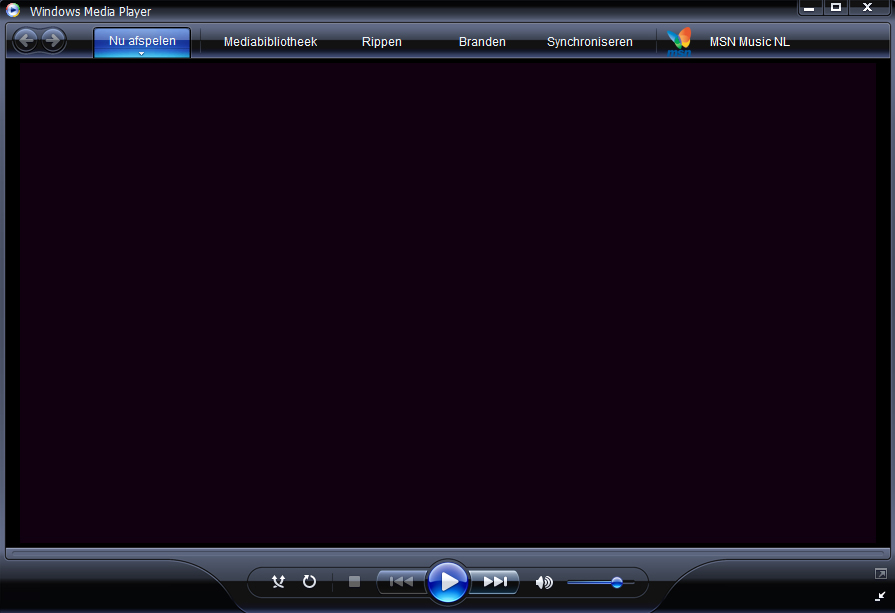
Task: Expand the arrow below Nu afspelen
Action: [142, 54]
